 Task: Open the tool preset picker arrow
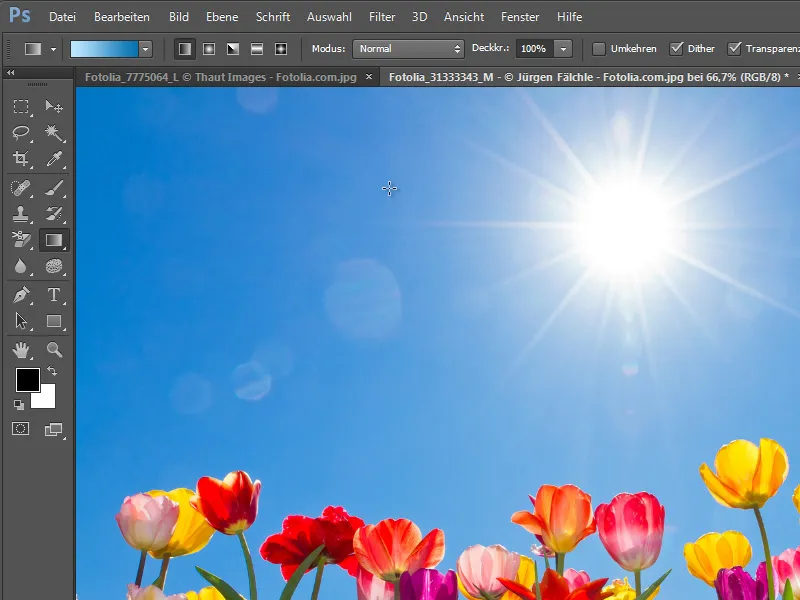(53, 49)
